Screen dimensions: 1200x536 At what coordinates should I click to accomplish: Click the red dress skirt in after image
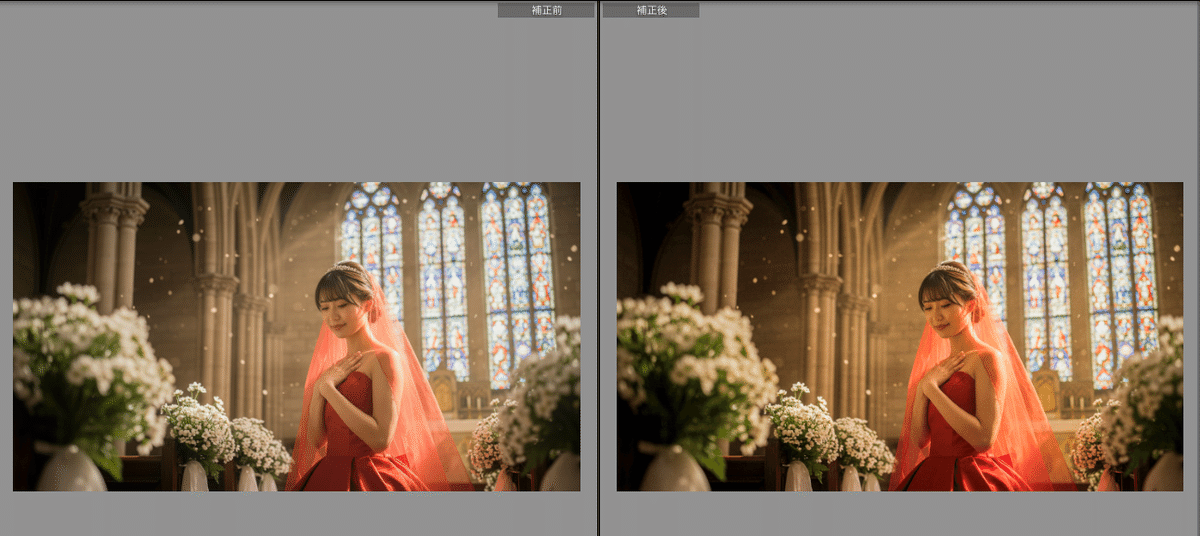tap(964, 470)
